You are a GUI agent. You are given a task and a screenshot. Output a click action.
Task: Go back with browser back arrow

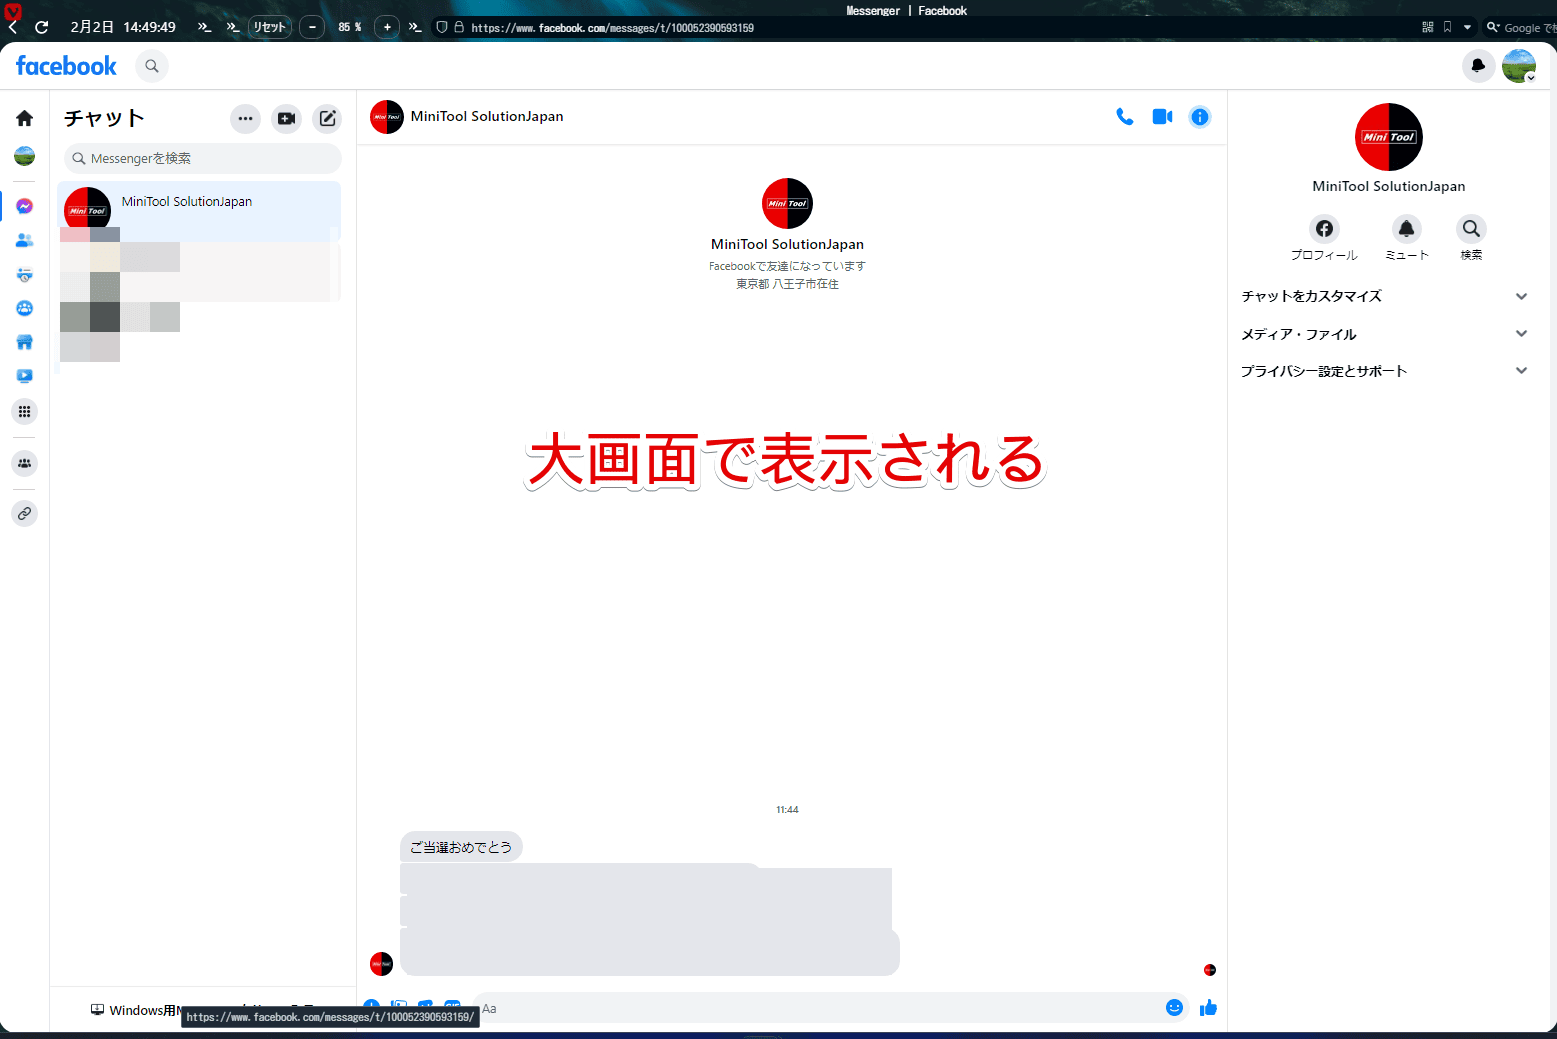pyautogui.click(x=13, y=27)
